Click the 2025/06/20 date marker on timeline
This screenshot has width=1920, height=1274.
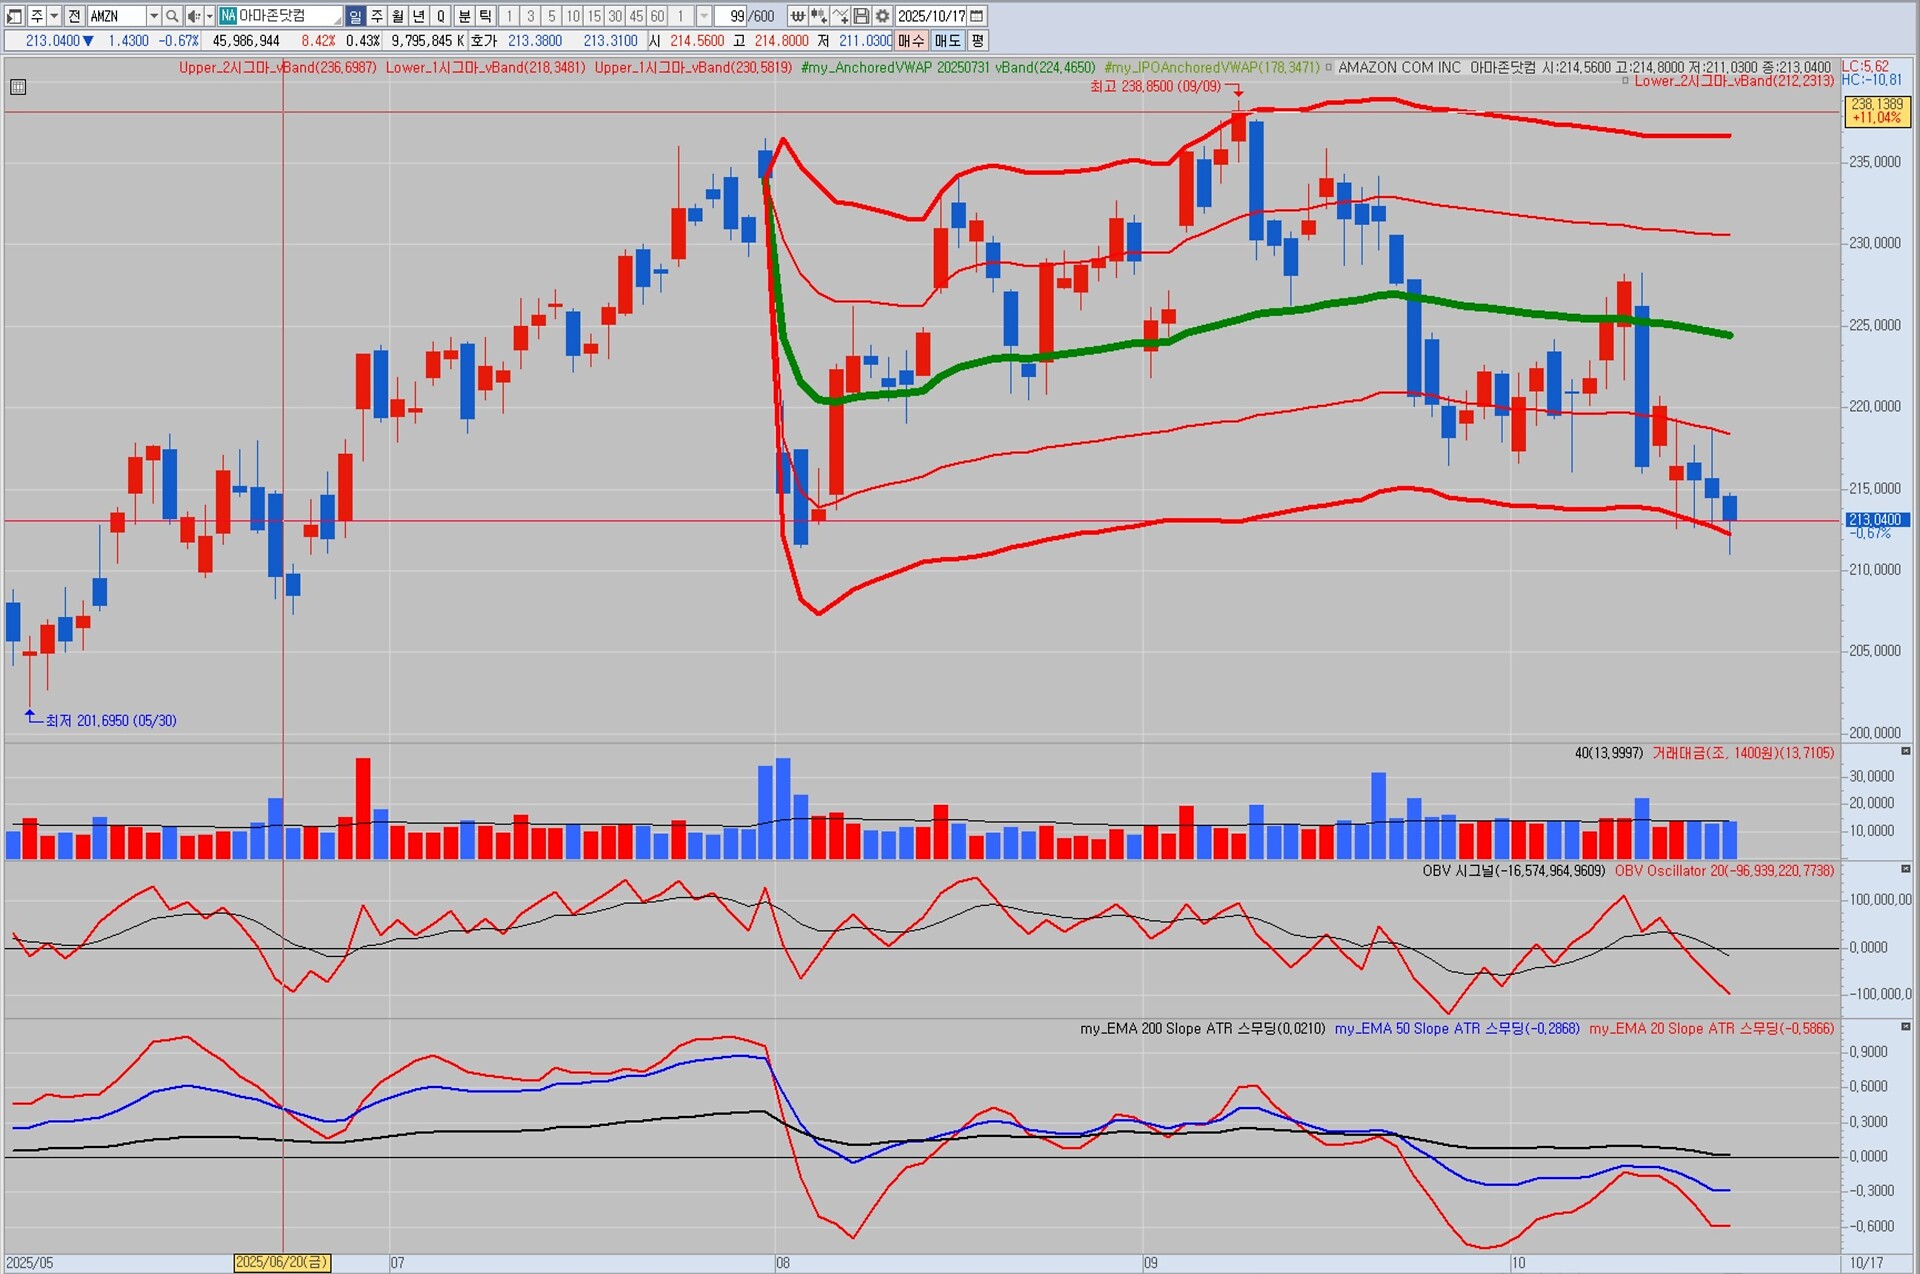tap(282, 1262)
